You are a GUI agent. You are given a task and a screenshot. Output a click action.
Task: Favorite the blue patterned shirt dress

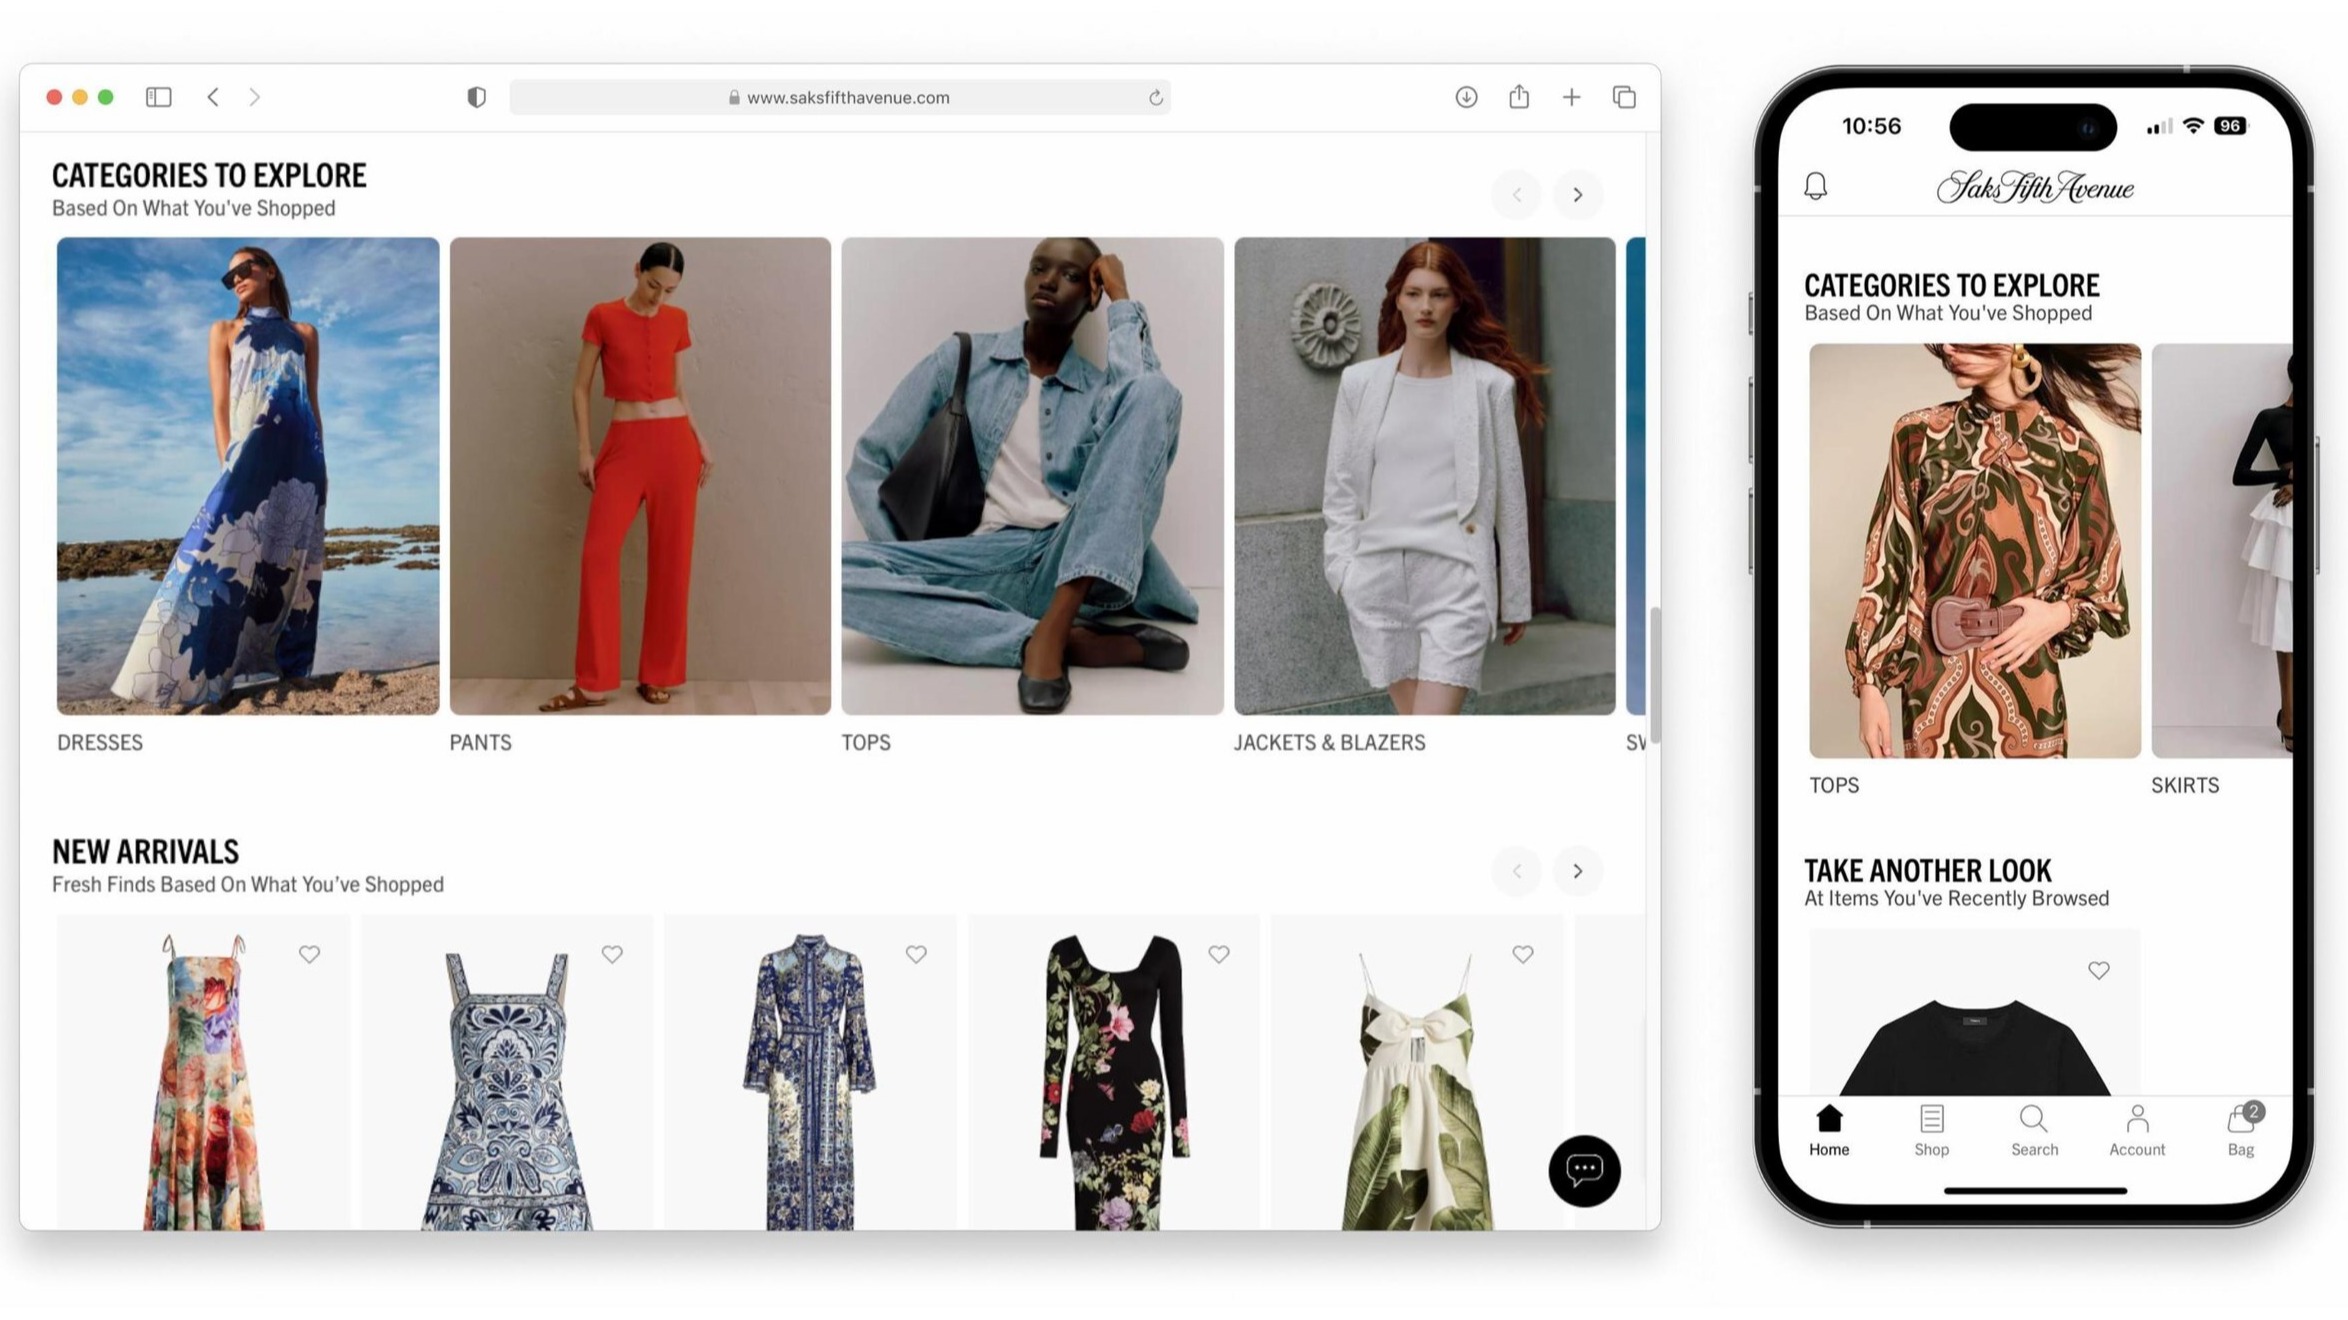pos(916,954)
